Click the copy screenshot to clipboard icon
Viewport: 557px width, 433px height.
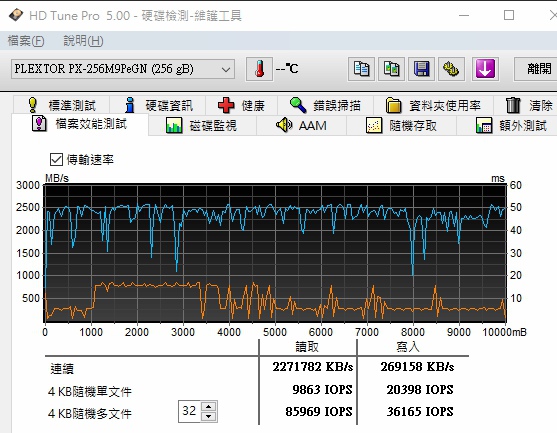coord(391,69)
